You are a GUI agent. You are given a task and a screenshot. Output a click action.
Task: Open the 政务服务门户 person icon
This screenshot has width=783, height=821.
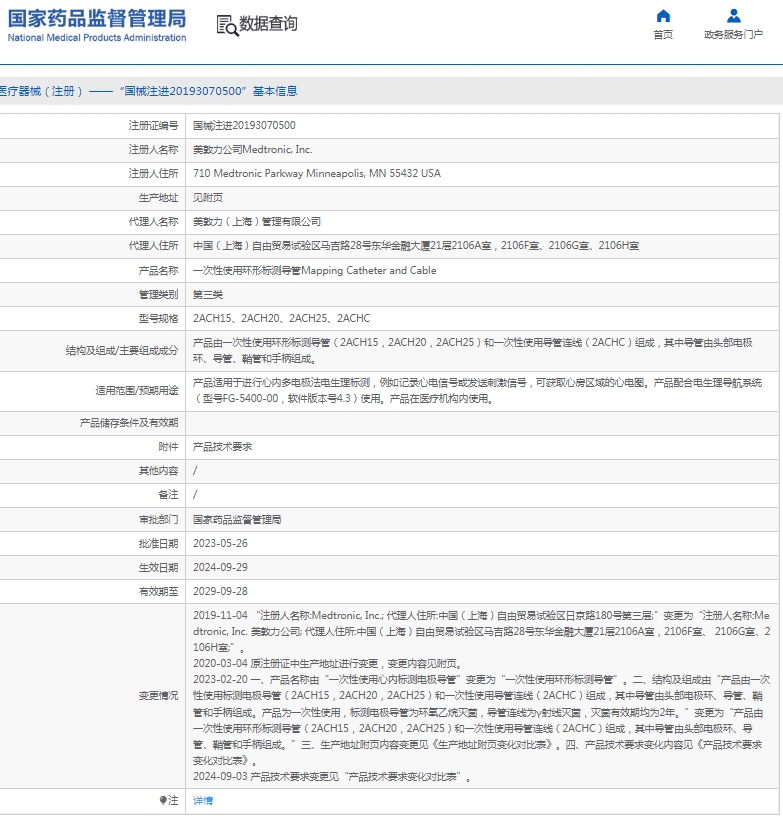pyautogui.click(x=734, y=16)
